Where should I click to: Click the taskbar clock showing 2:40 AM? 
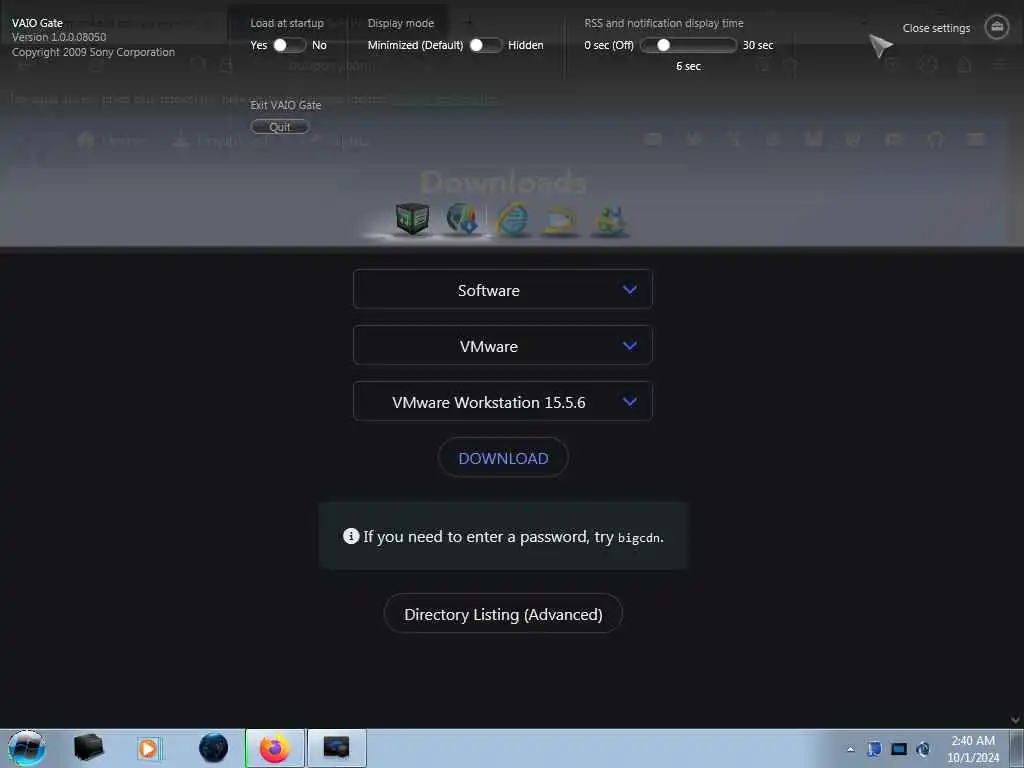coord(972,748)
